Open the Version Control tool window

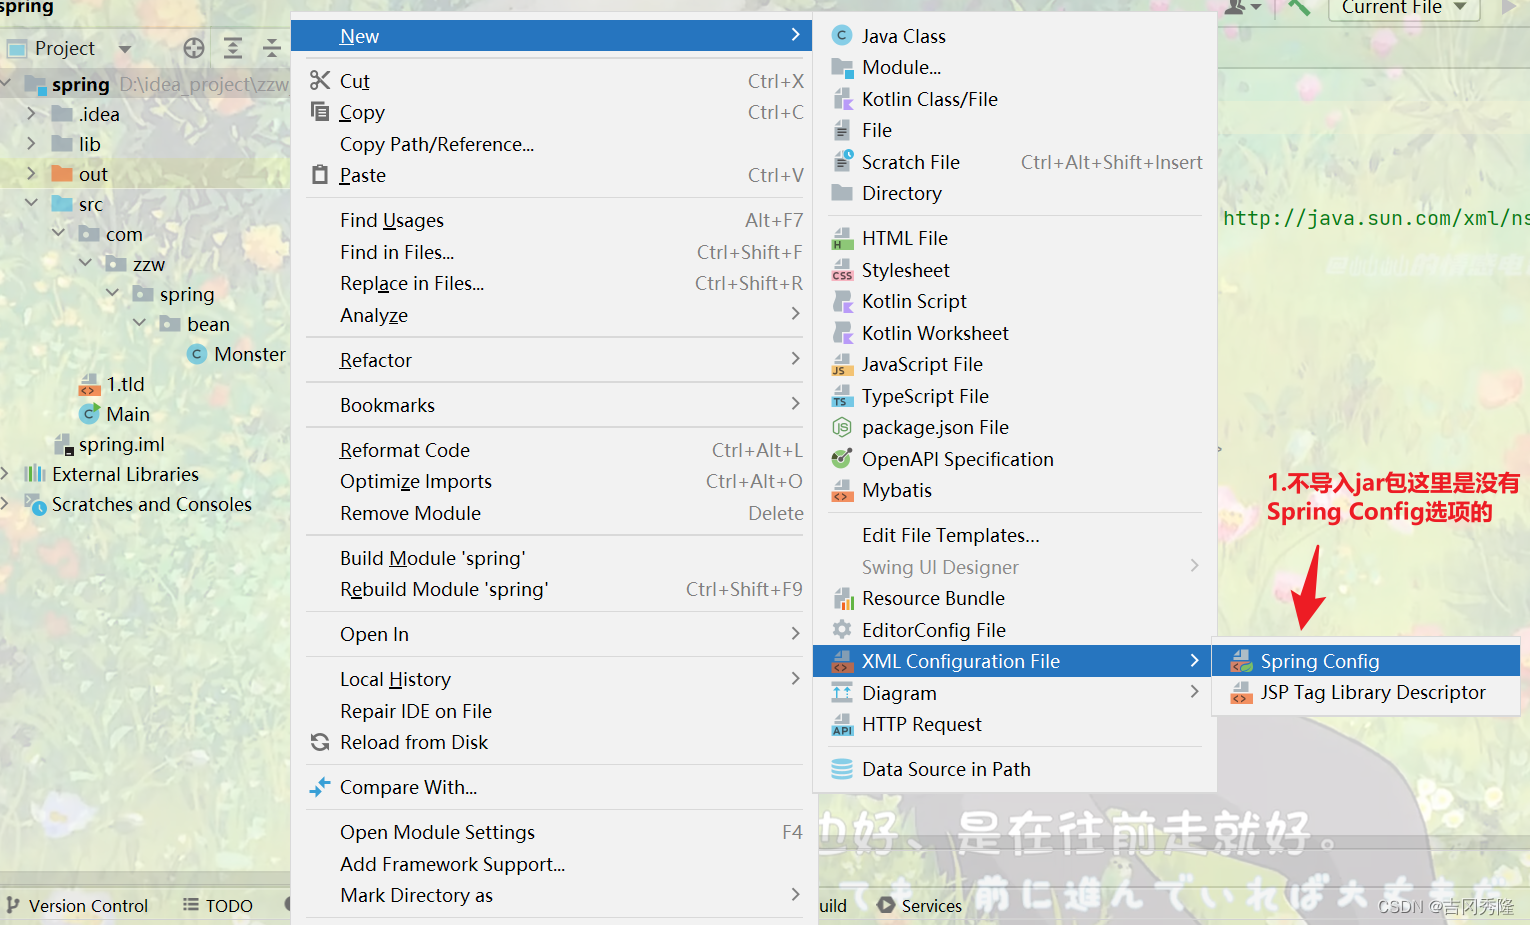click(x=78, y=905)
